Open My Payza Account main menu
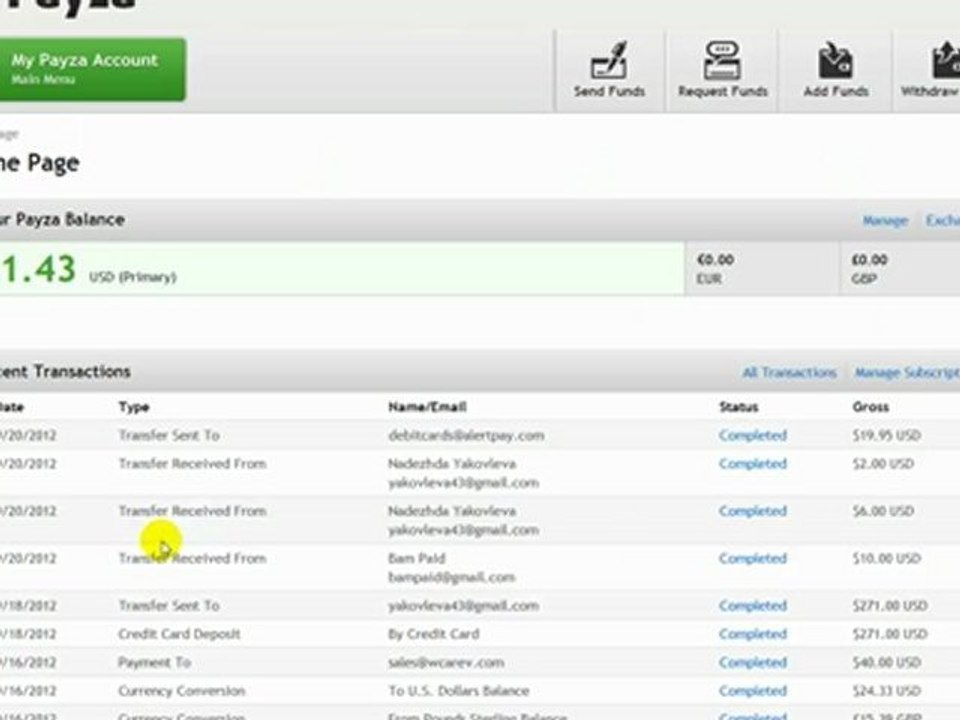The image size is (960, 720). tap(92, 69)
